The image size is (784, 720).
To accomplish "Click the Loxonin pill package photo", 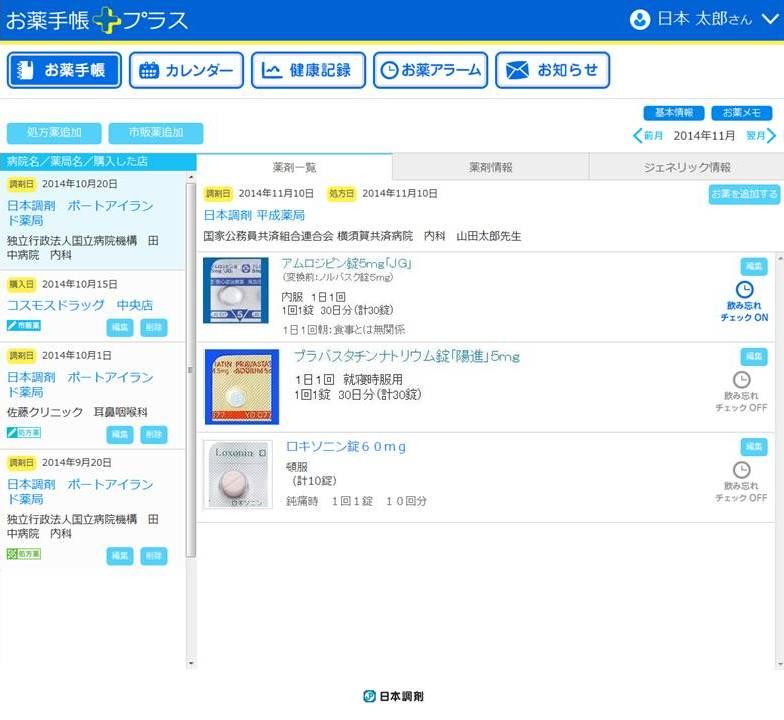I will click(x=238, y=474).
